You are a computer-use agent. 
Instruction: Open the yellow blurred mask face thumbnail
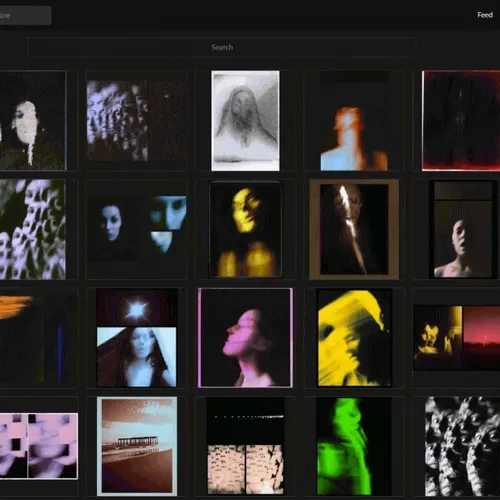[354, 338]
